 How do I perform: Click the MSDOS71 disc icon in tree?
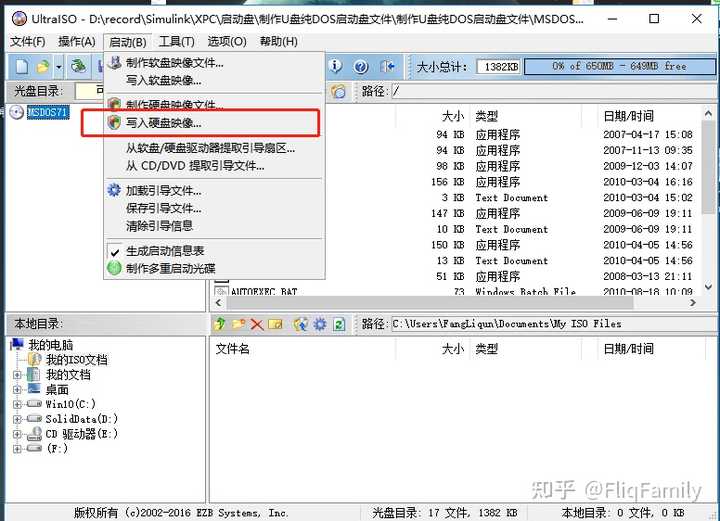point(17,112)
